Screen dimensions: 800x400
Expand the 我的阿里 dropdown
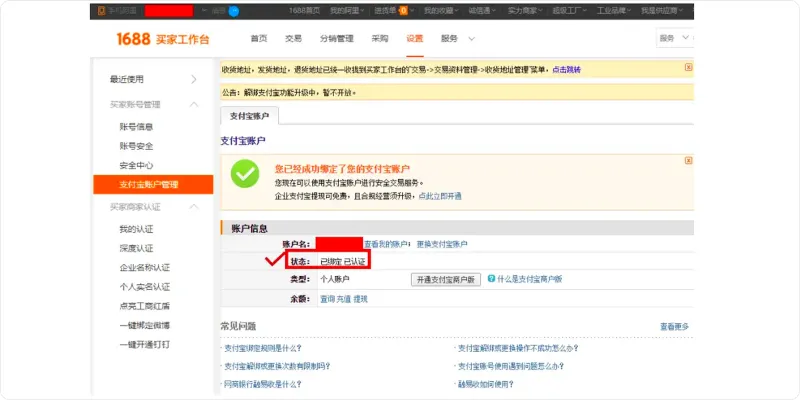tap(347, 11)
